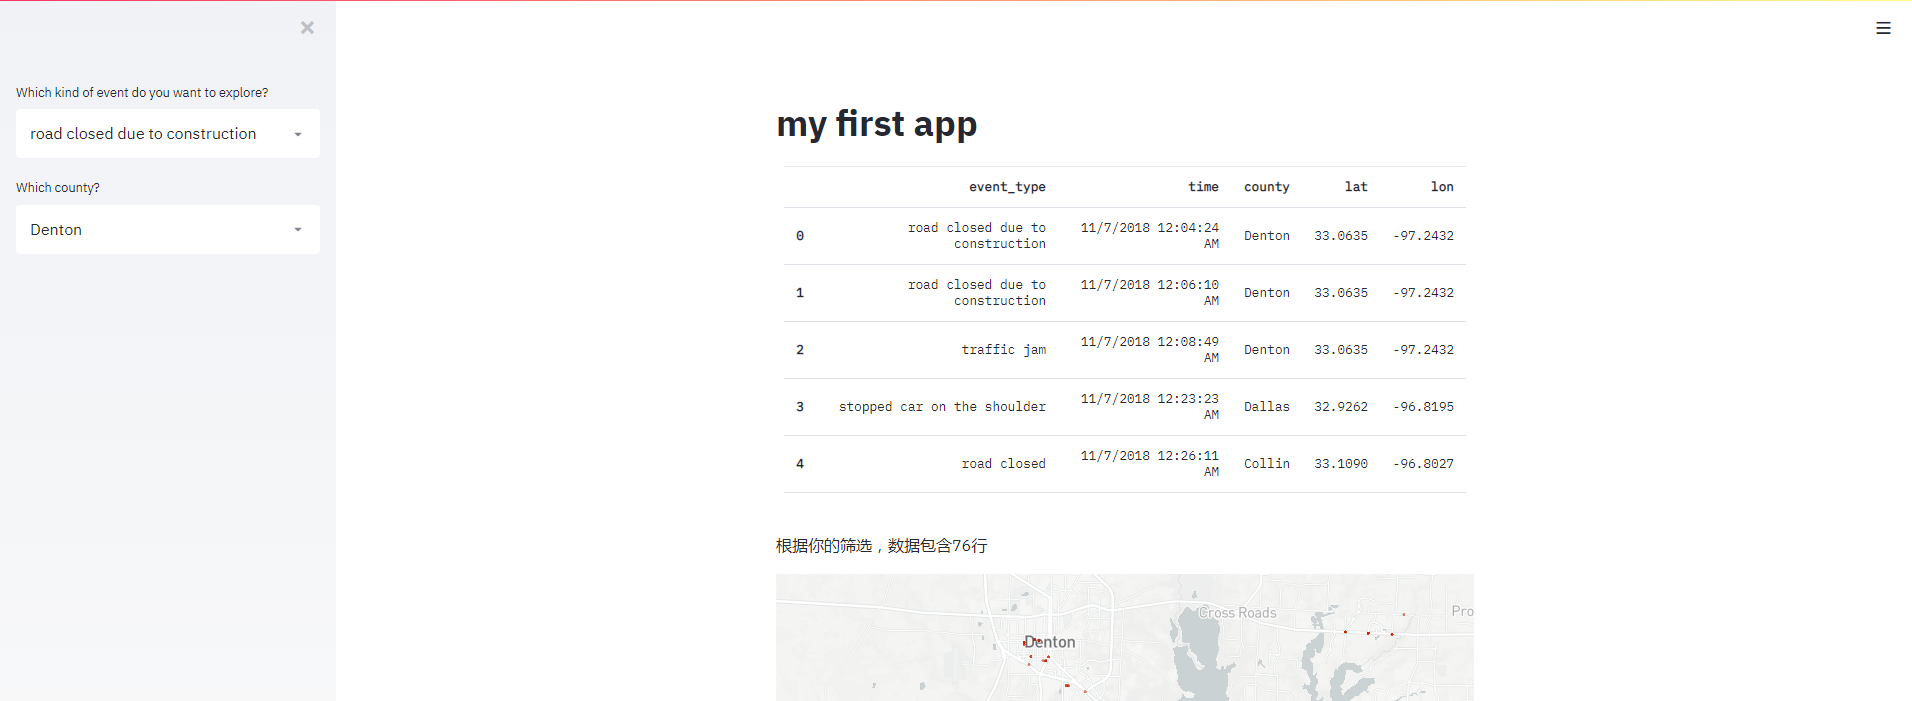Select the 'stopped car on the shoulder' cell
Image resolution: width=1912 pixels, height=701 pixels.
(942, 407)
